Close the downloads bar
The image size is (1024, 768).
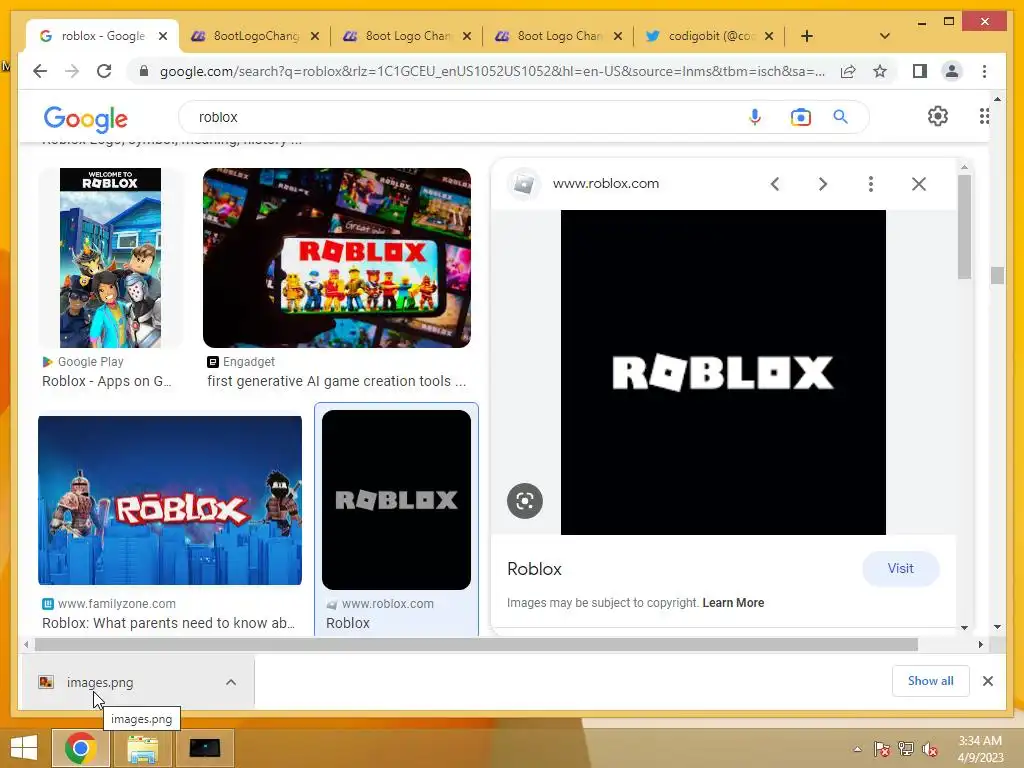tap(987, 681)
